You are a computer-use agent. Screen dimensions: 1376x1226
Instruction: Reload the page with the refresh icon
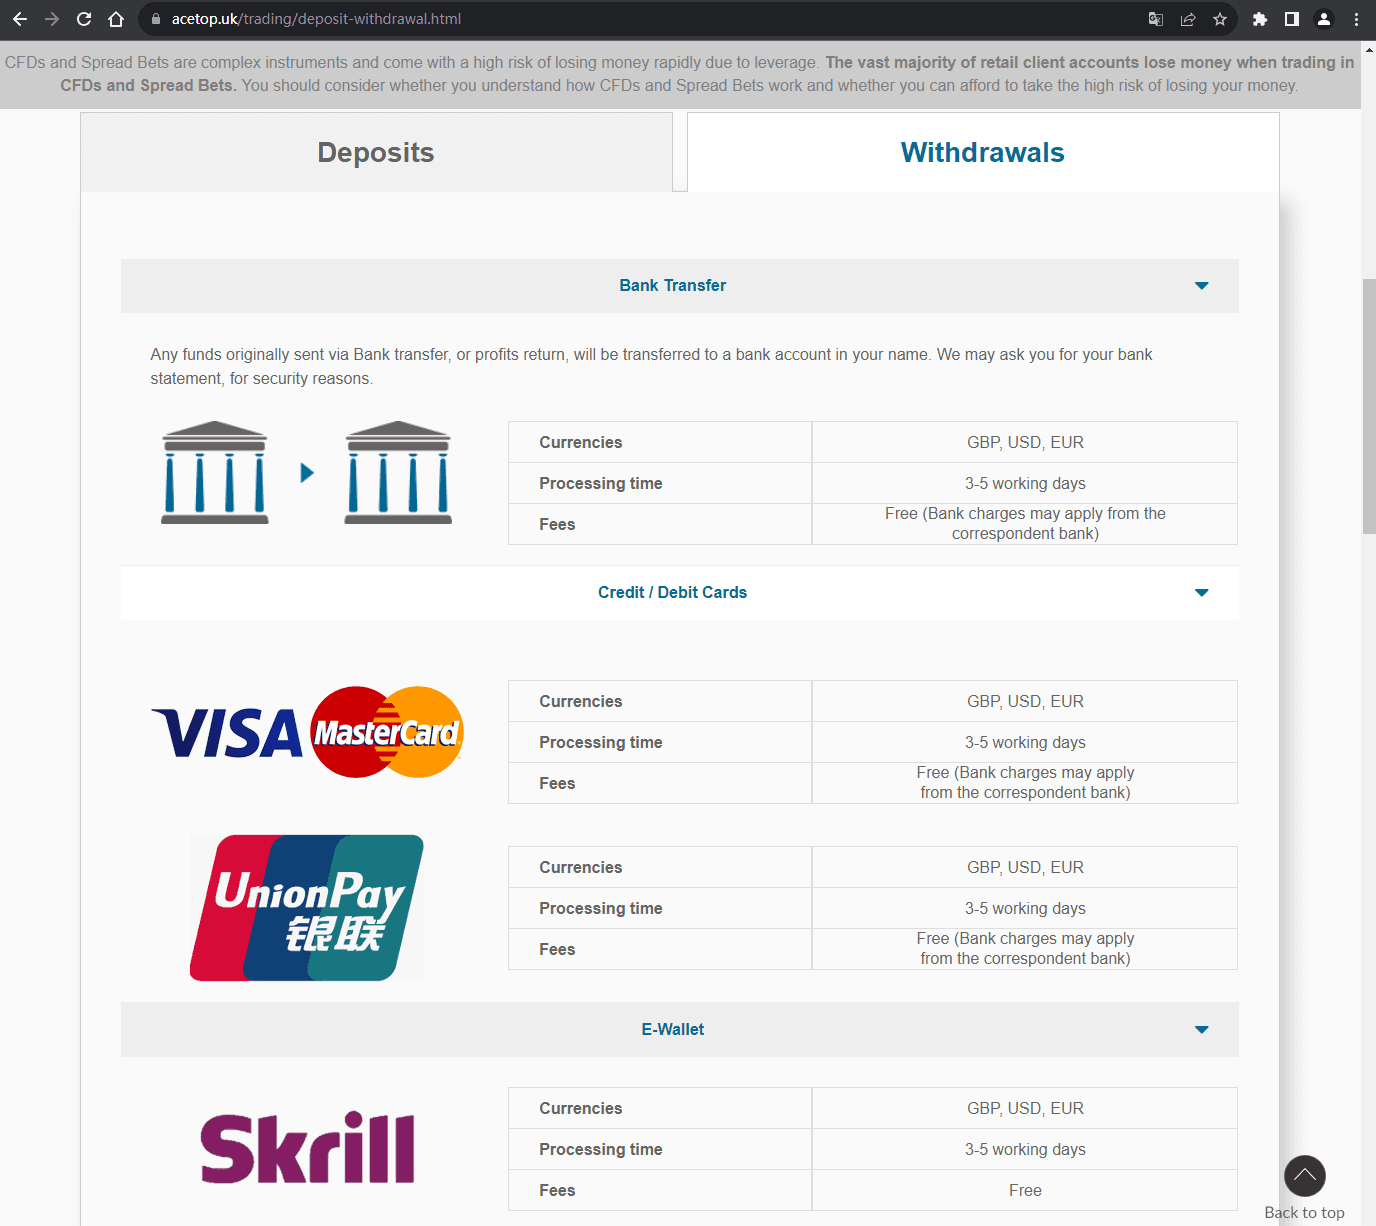(x=84, y=19)
